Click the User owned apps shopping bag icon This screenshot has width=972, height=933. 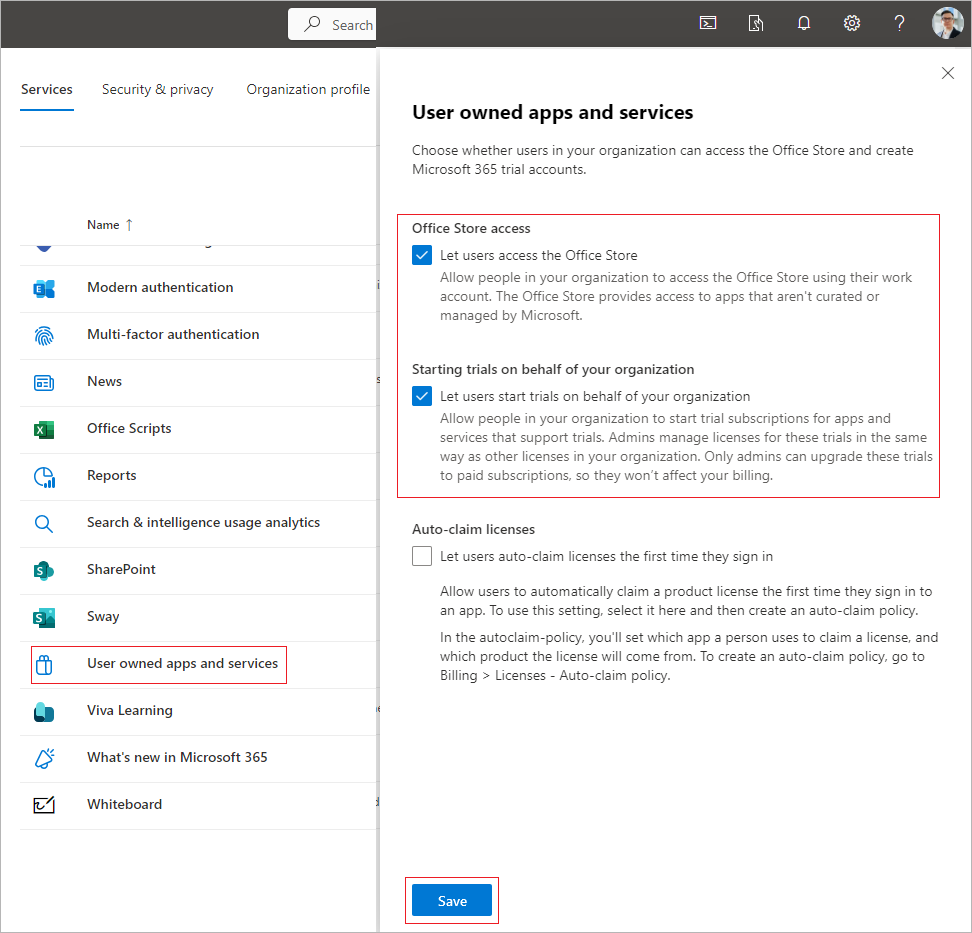pyautogui.click(x=44, y=665)
